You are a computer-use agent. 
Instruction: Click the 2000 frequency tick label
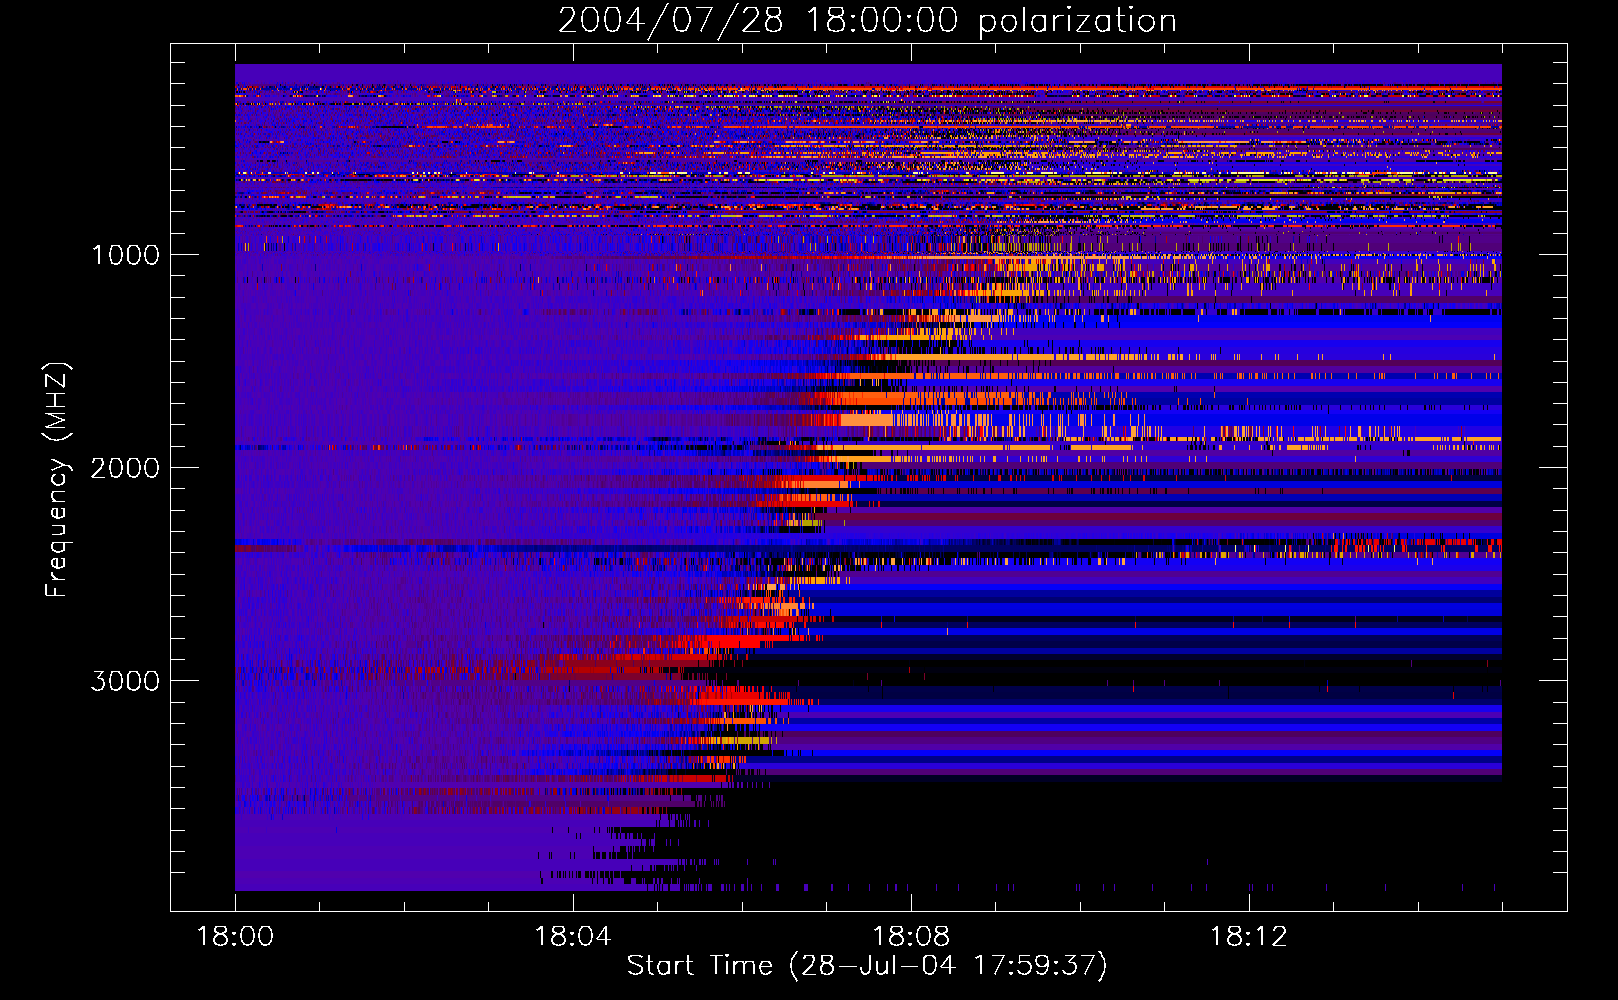pyautogui.click(x=125, y=468)
